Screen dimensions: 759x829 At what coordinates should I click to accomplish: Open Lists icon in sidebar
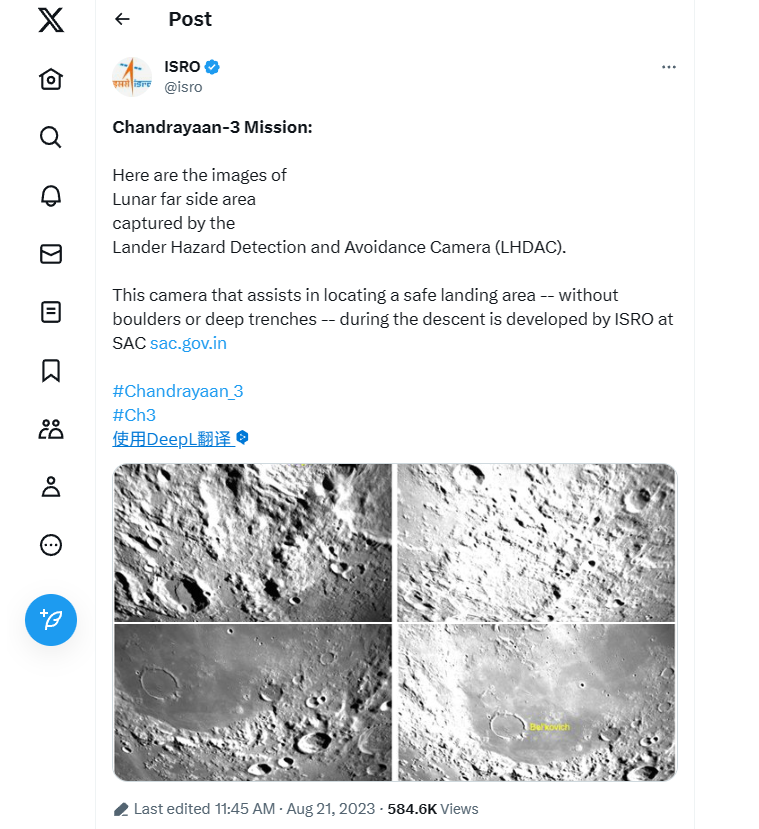(x=51, y=312)
